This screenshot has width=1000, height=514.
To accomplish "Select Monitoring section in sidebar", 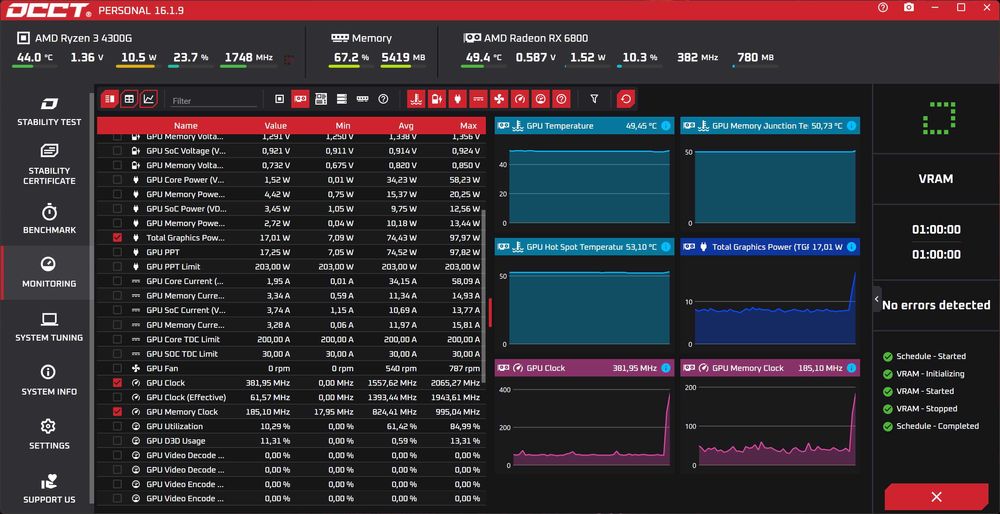I will coord(49,273).
